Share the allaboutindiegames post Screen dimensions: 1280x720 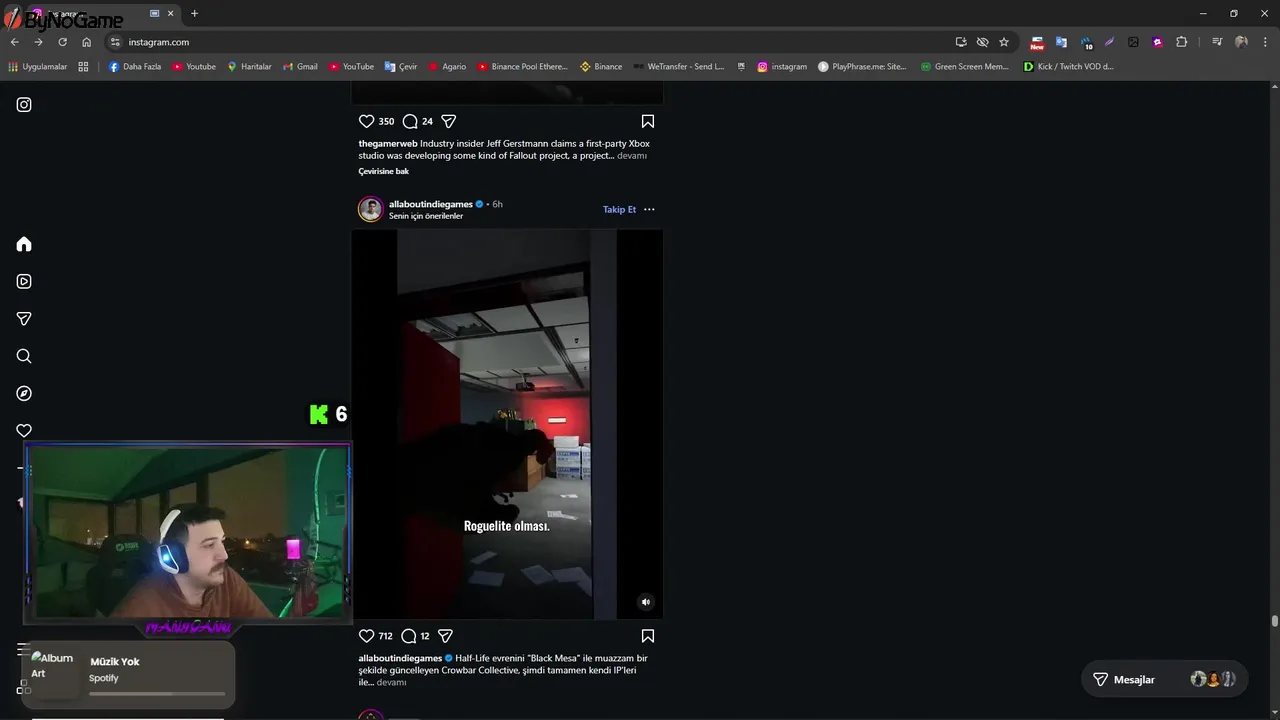tap(446, 636)
